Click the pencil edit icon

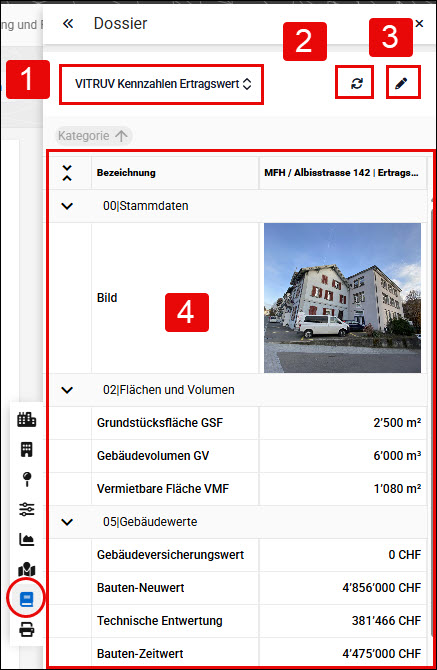point(401,83)
